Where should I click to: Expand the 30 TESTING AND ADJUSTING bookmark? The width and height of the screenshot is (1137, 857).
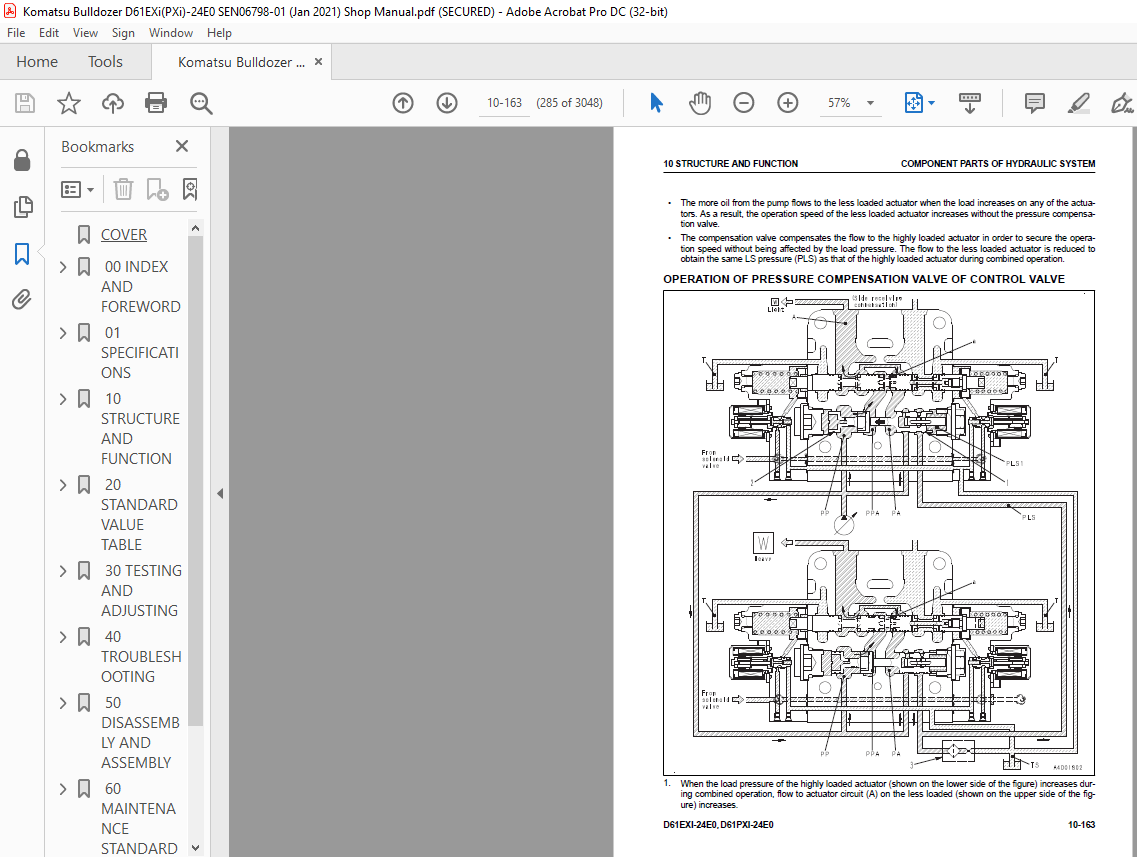click(63, 571)
